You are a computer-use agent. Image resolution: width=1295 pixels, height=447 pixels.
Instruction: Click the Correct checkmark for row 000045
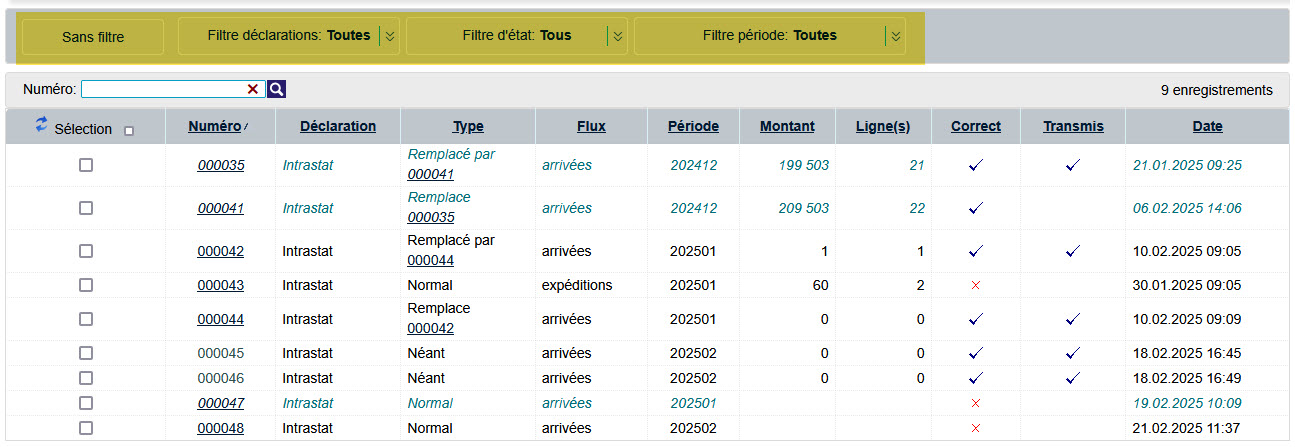click(x=976, y=353)
